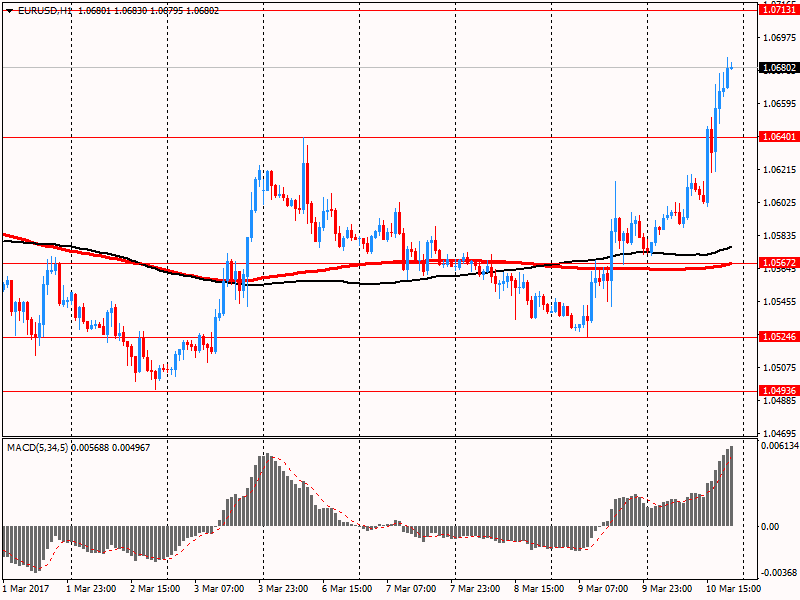
Task: Select the 1.06401 resistance level label
Action: [778, 137]
